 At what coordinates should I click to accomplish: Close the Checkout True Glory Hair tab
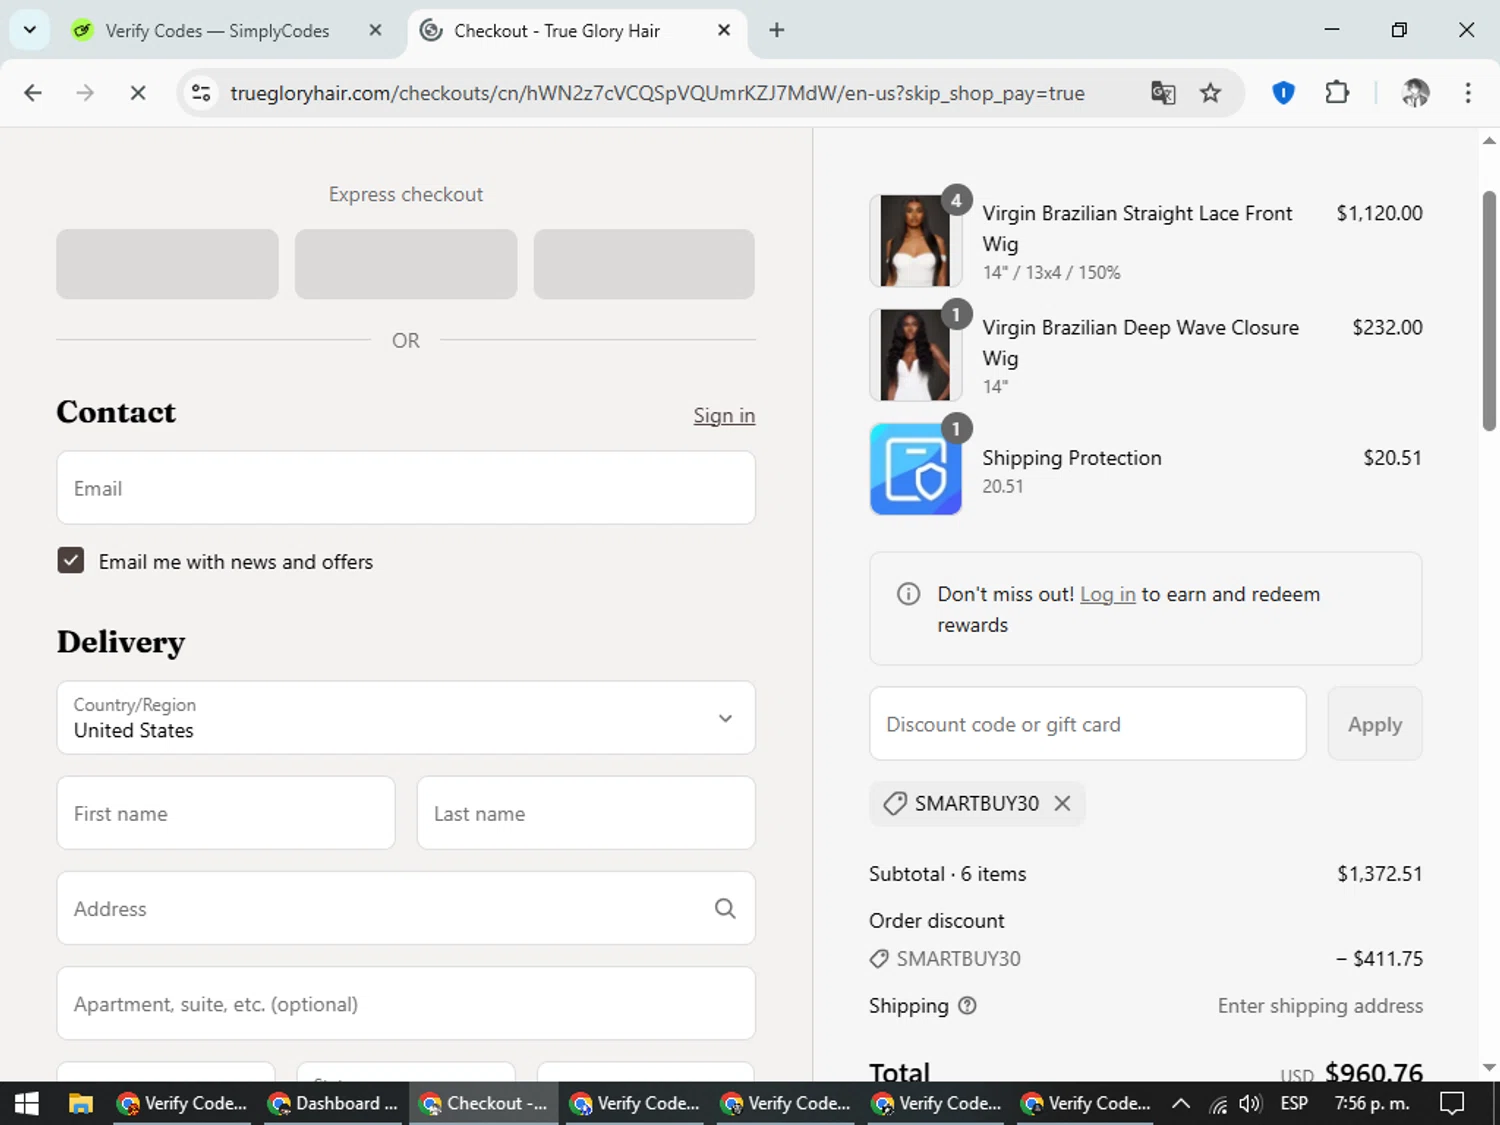tap(724, 30)
